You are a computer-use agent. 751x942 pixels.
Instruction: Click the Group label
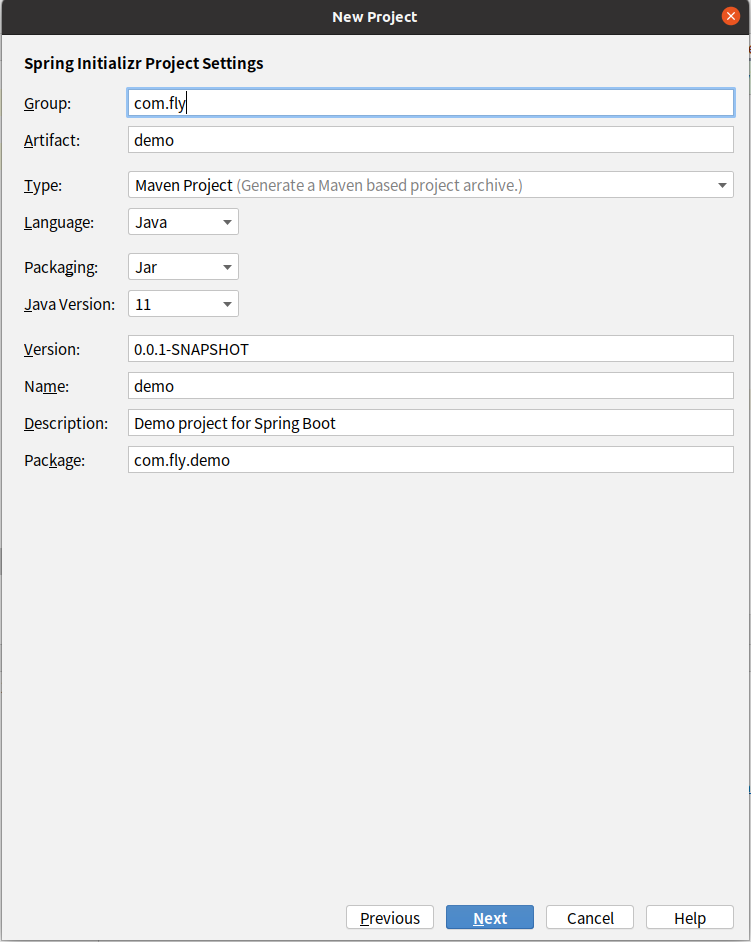47,103
